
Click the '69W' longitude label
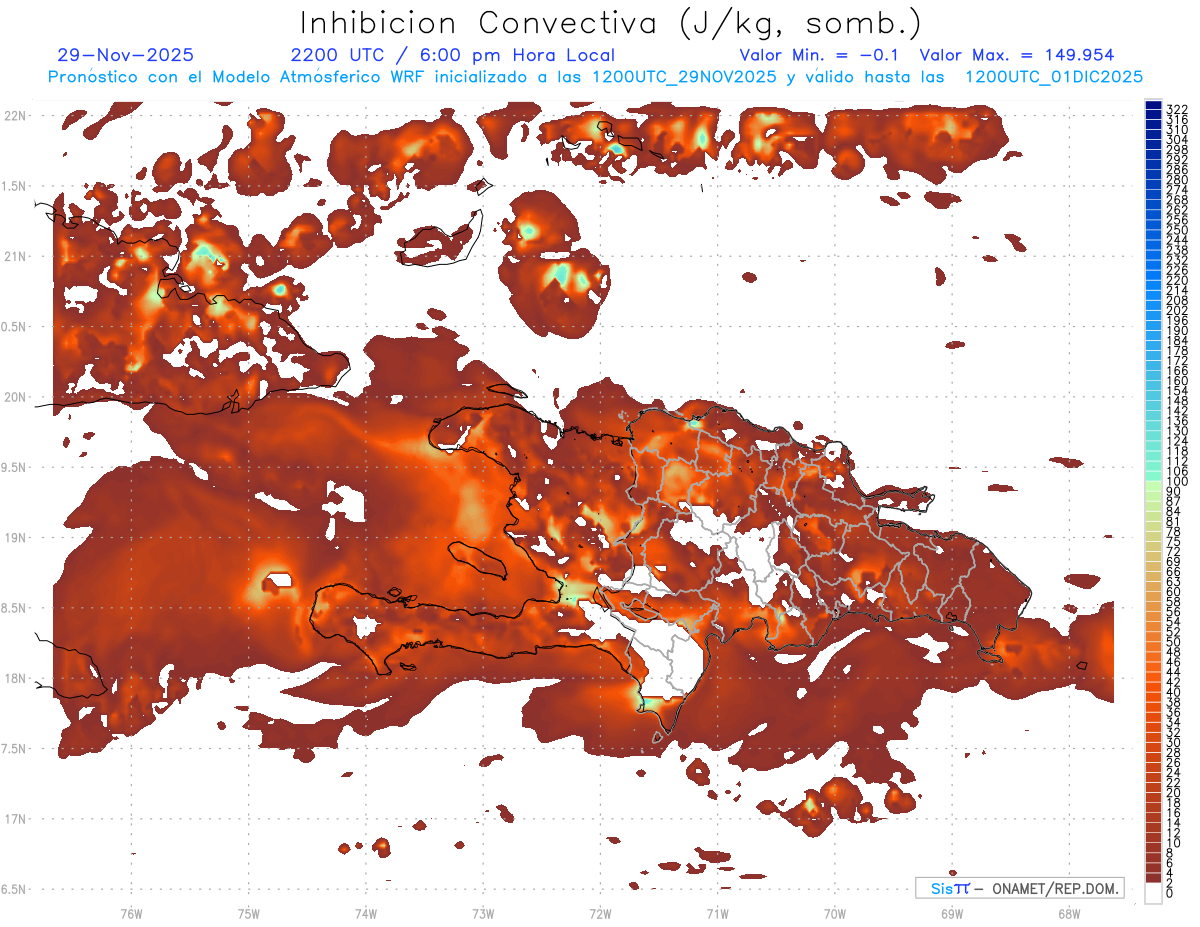951,913
